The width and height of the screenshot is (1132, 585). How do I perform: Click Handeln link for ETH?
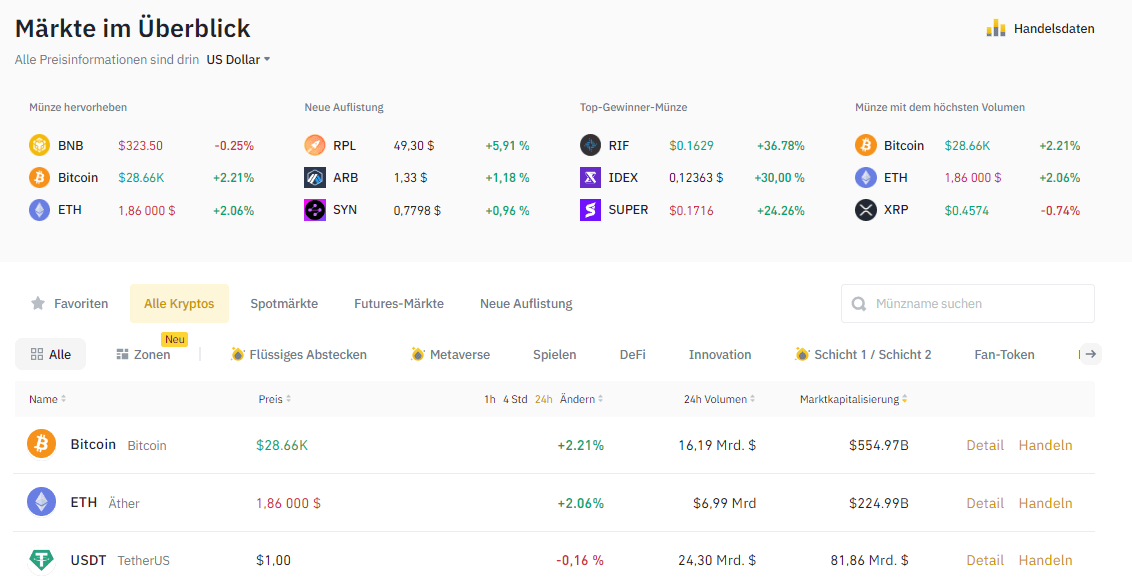tap(1045, 503)
